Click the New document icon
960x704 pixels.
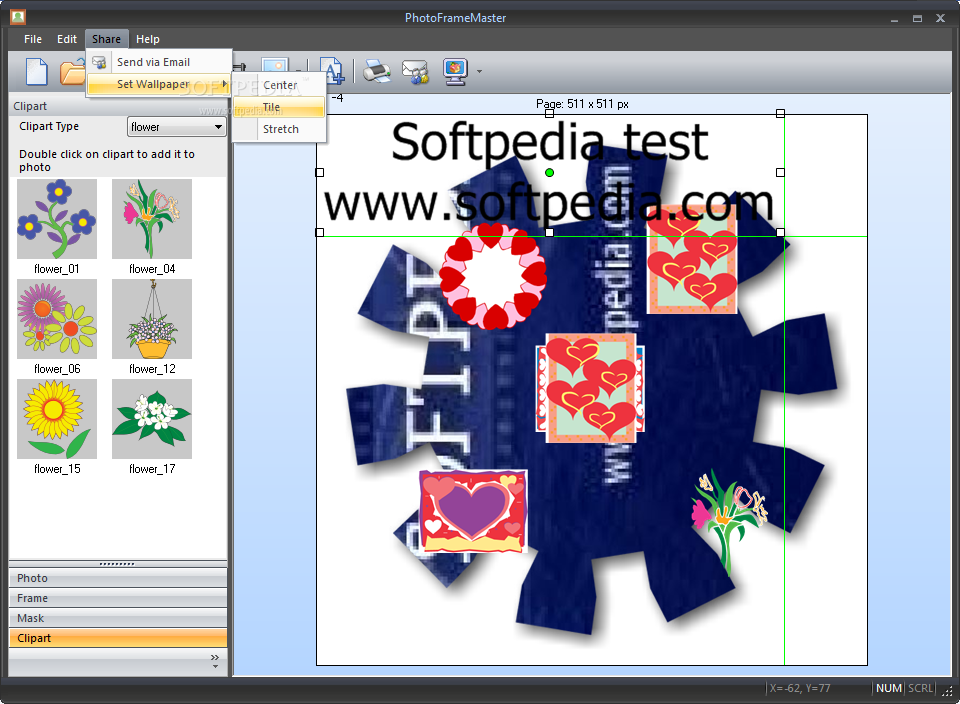36,72
